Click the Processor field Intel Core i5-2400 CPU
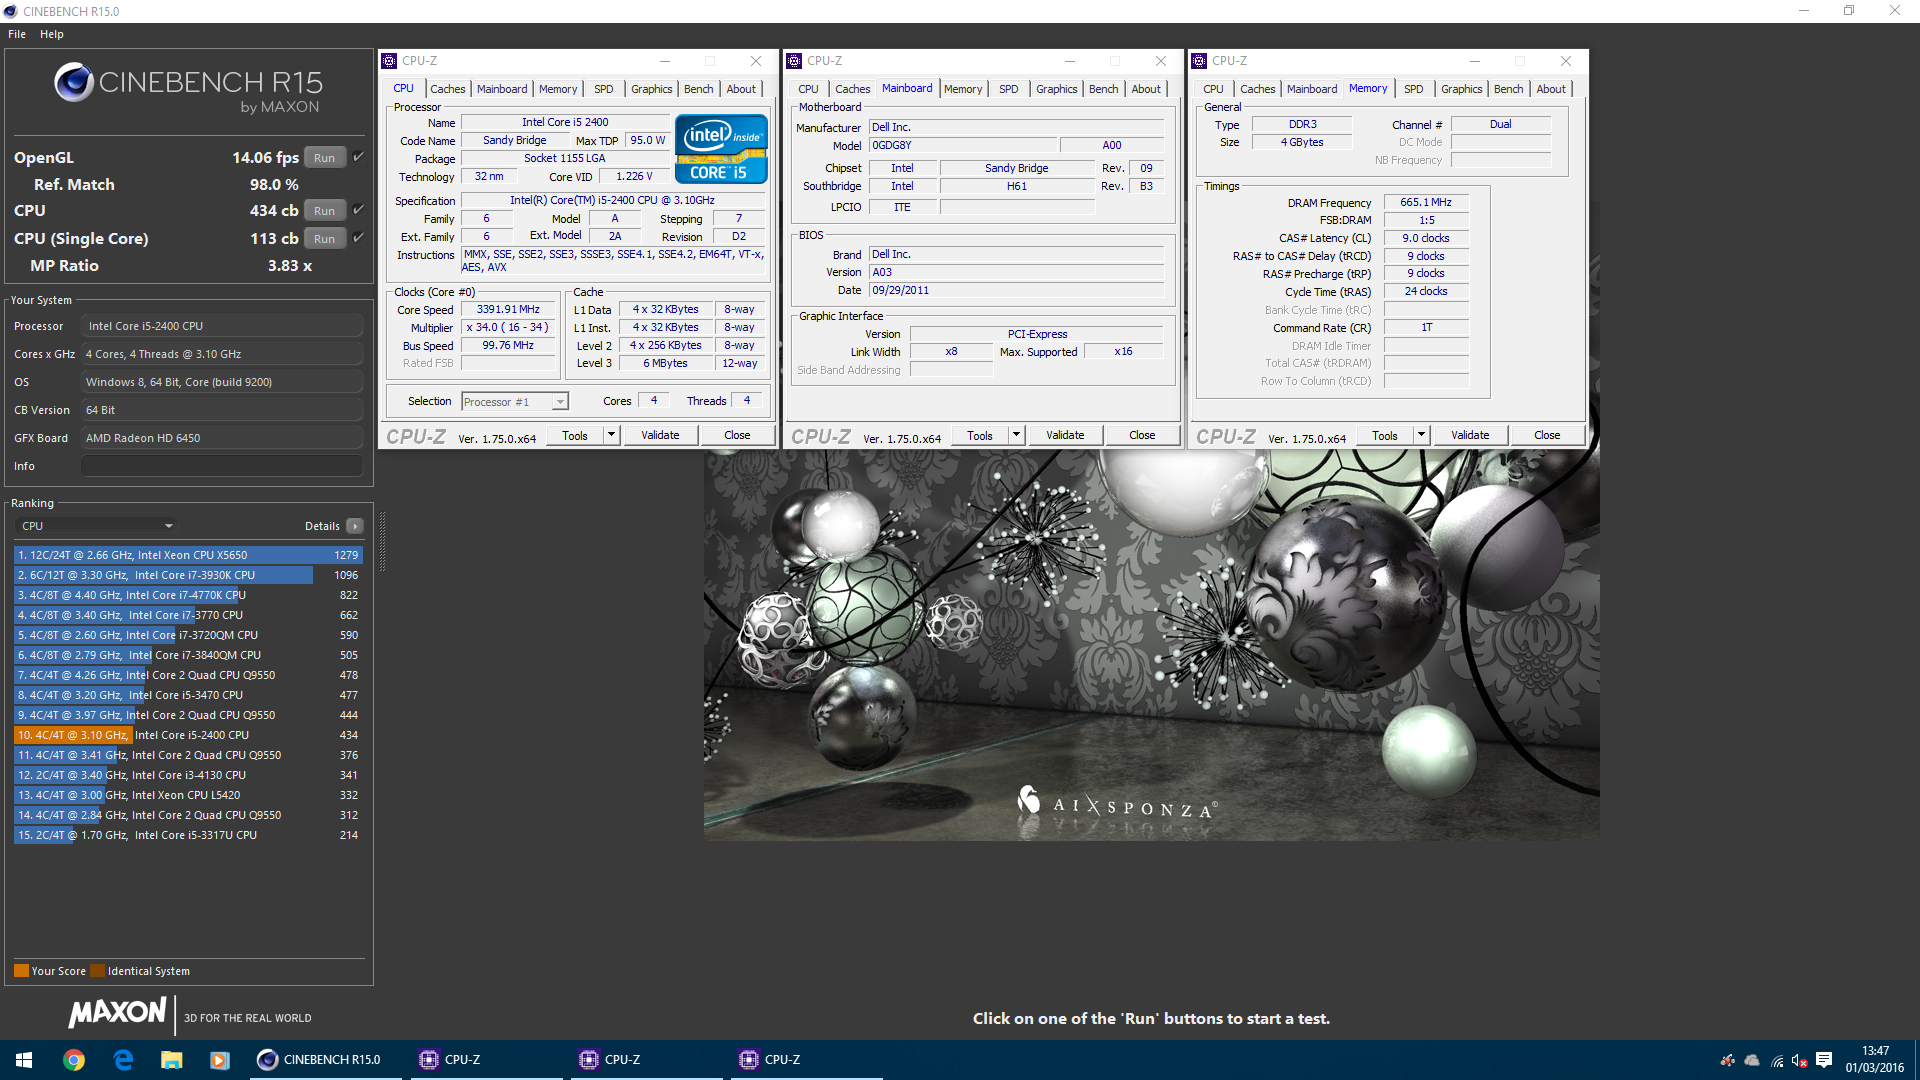The image size is (1920, 1080). coord(222,326)
